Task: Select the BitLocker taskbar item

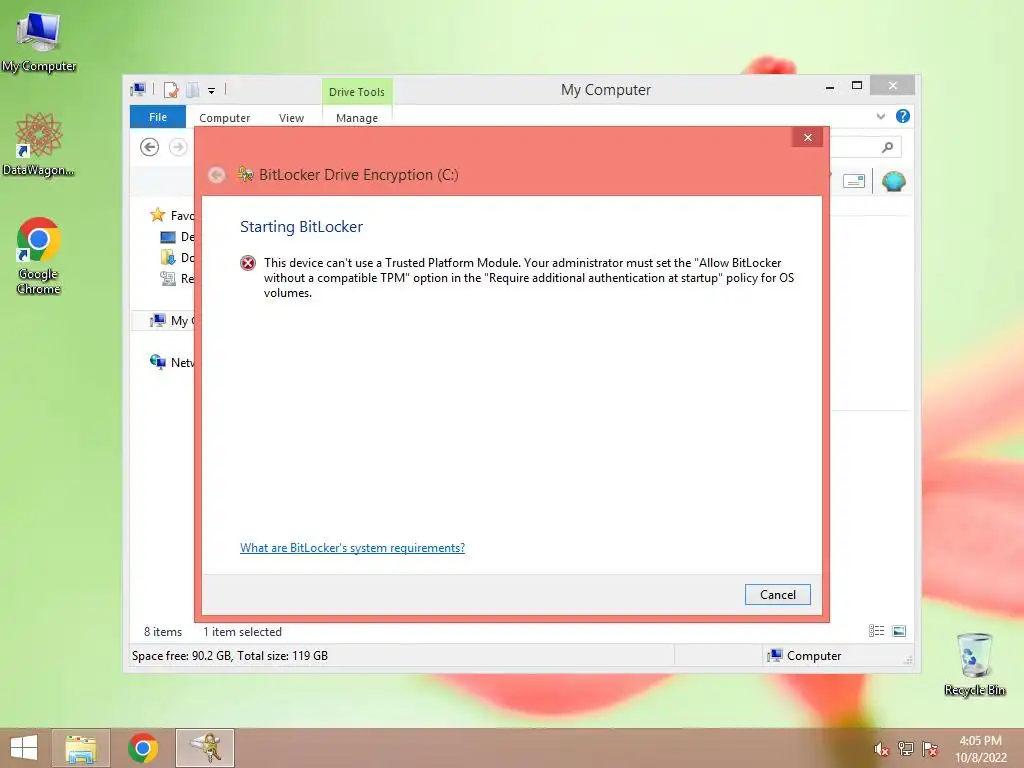Action: coord(205,748)
